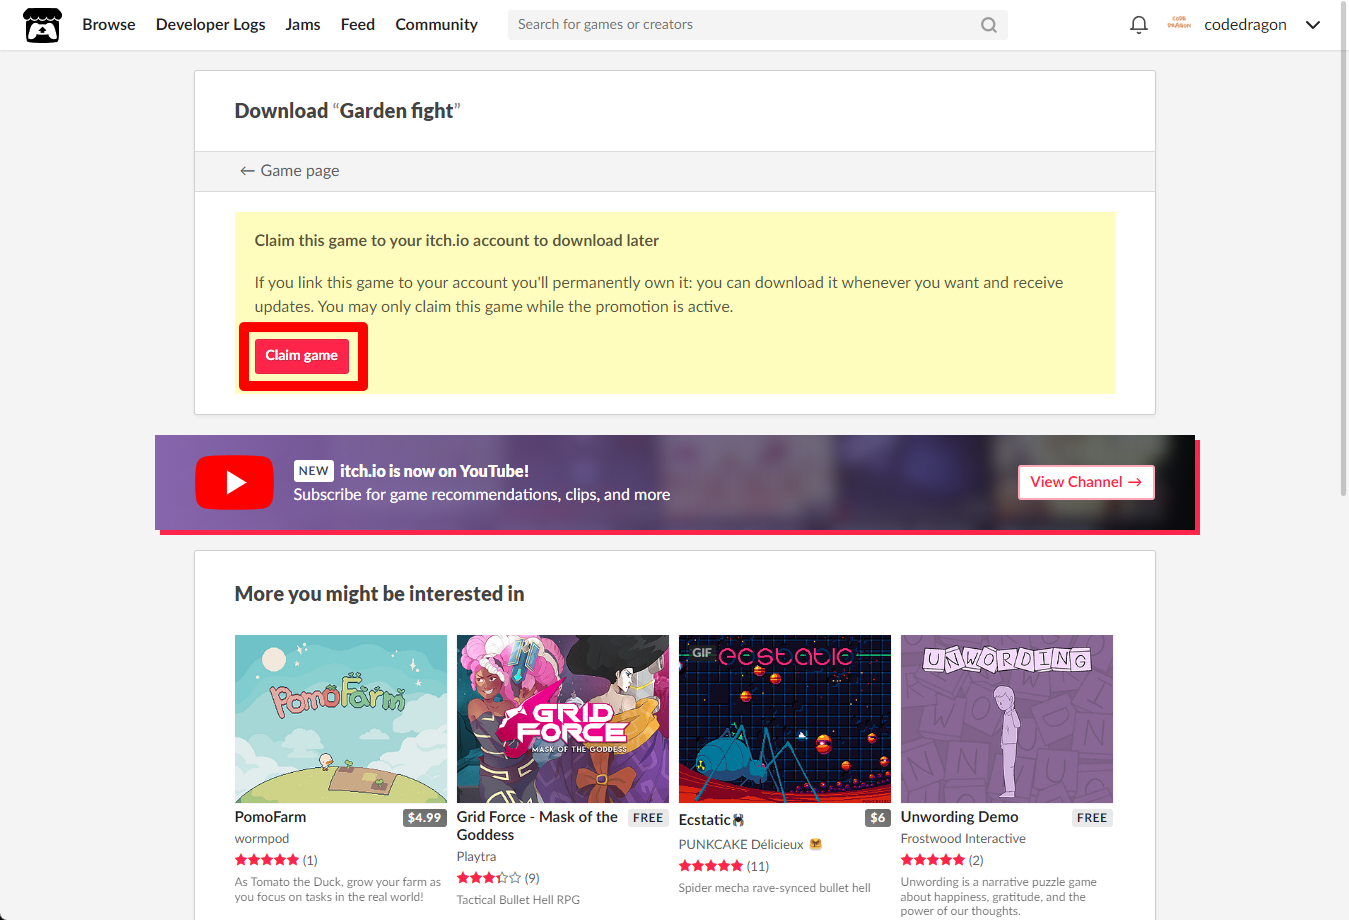Image resolution: width=1349 pixels, height=920 pixels.
Task: Open the Grid Force game thumbnail
Action: [563, 719]
